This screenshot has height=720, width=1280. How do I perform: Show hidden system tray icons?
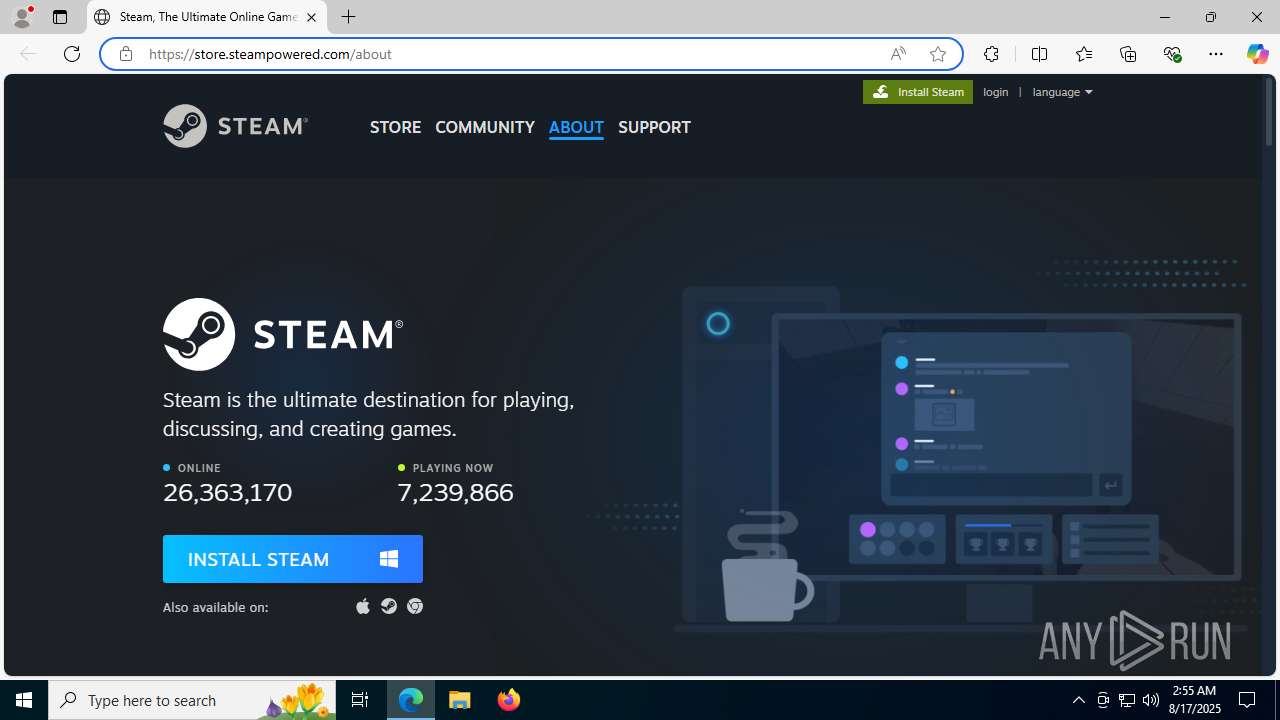tap(1078, 700)
